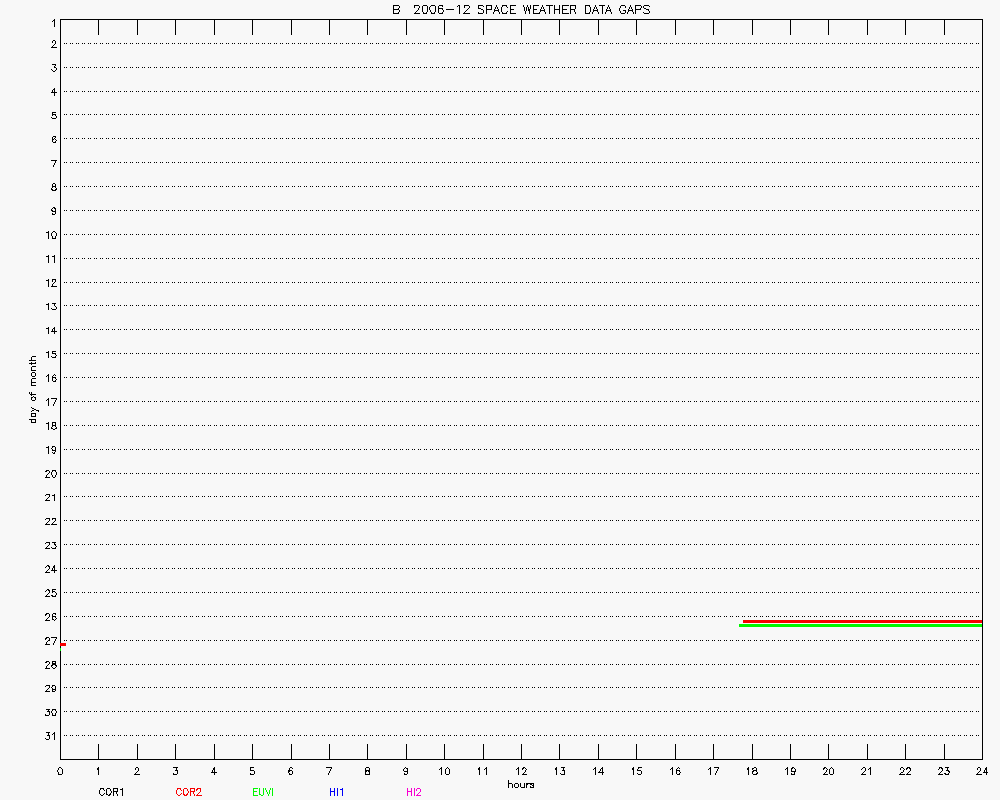Click day 27 label on y-axis
Viewport: 1000px width, 800px height.
click(x=49, y=641)
